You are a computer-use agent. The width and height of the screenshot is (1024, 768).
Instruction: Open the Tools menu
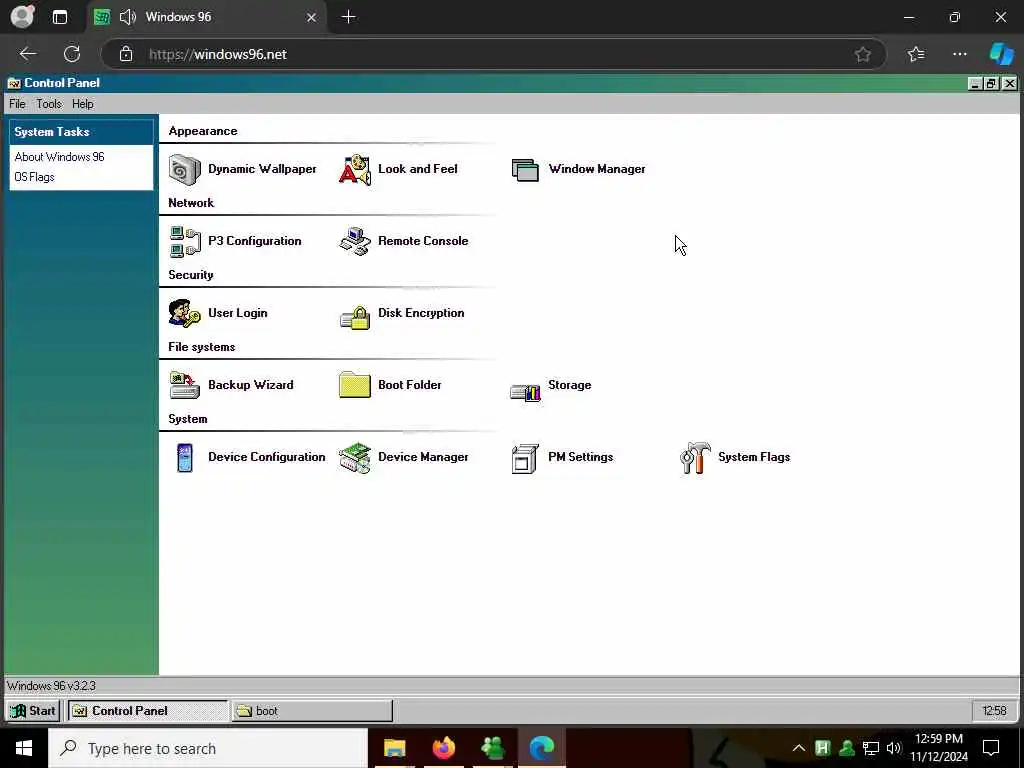tap(49, 104)
